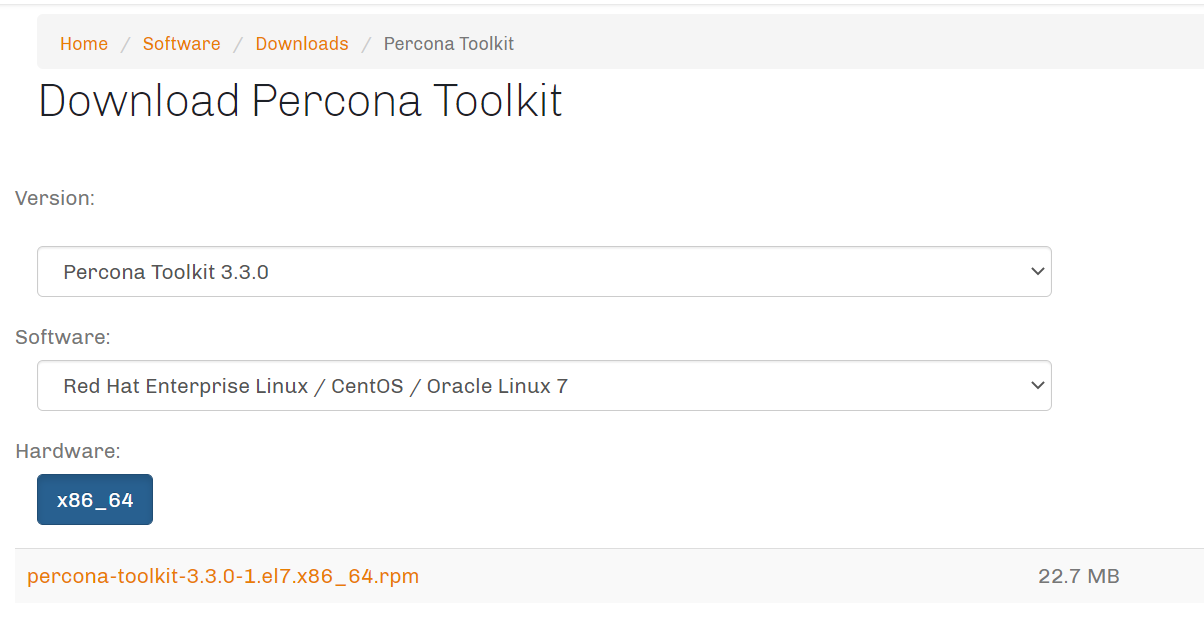Click the Version: field label
Screen dimensions: 1204x640
point(55,198)
